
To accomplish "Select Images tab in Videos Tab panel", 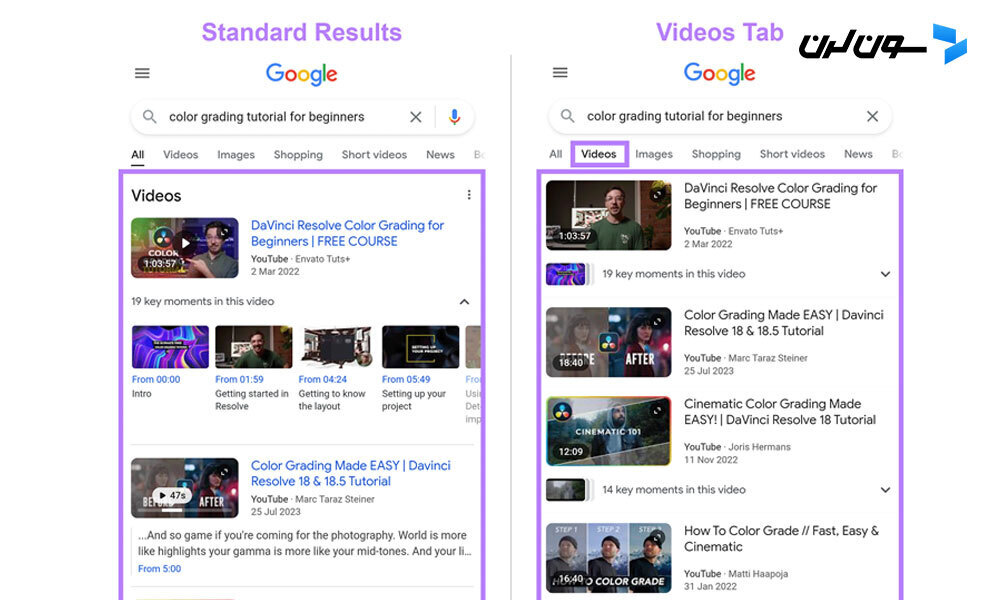I will [x=654, y=154].
